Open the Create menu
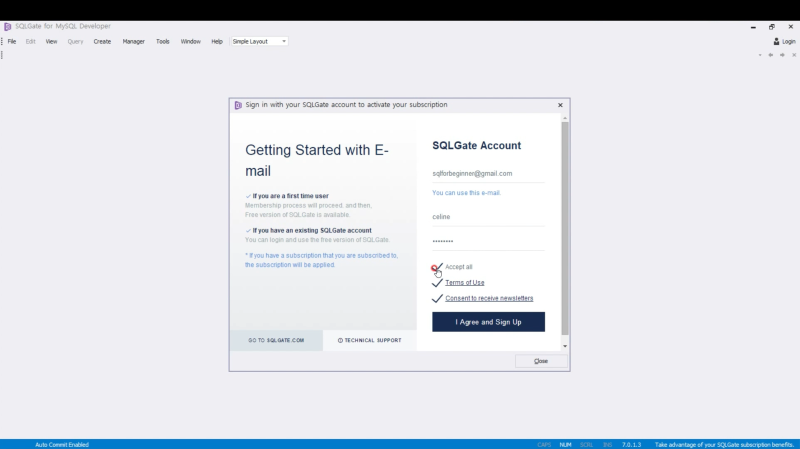 click(x=102, y=41)
